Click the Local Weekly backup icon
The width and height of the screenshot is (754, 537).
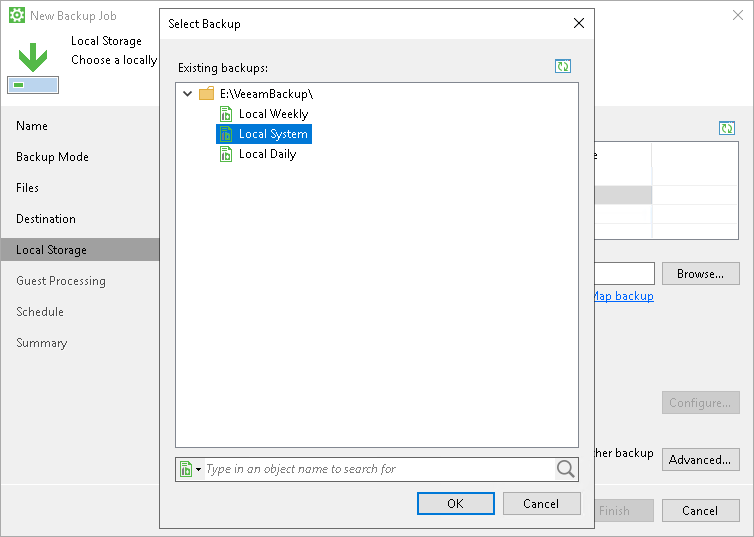tap(226, 114)
